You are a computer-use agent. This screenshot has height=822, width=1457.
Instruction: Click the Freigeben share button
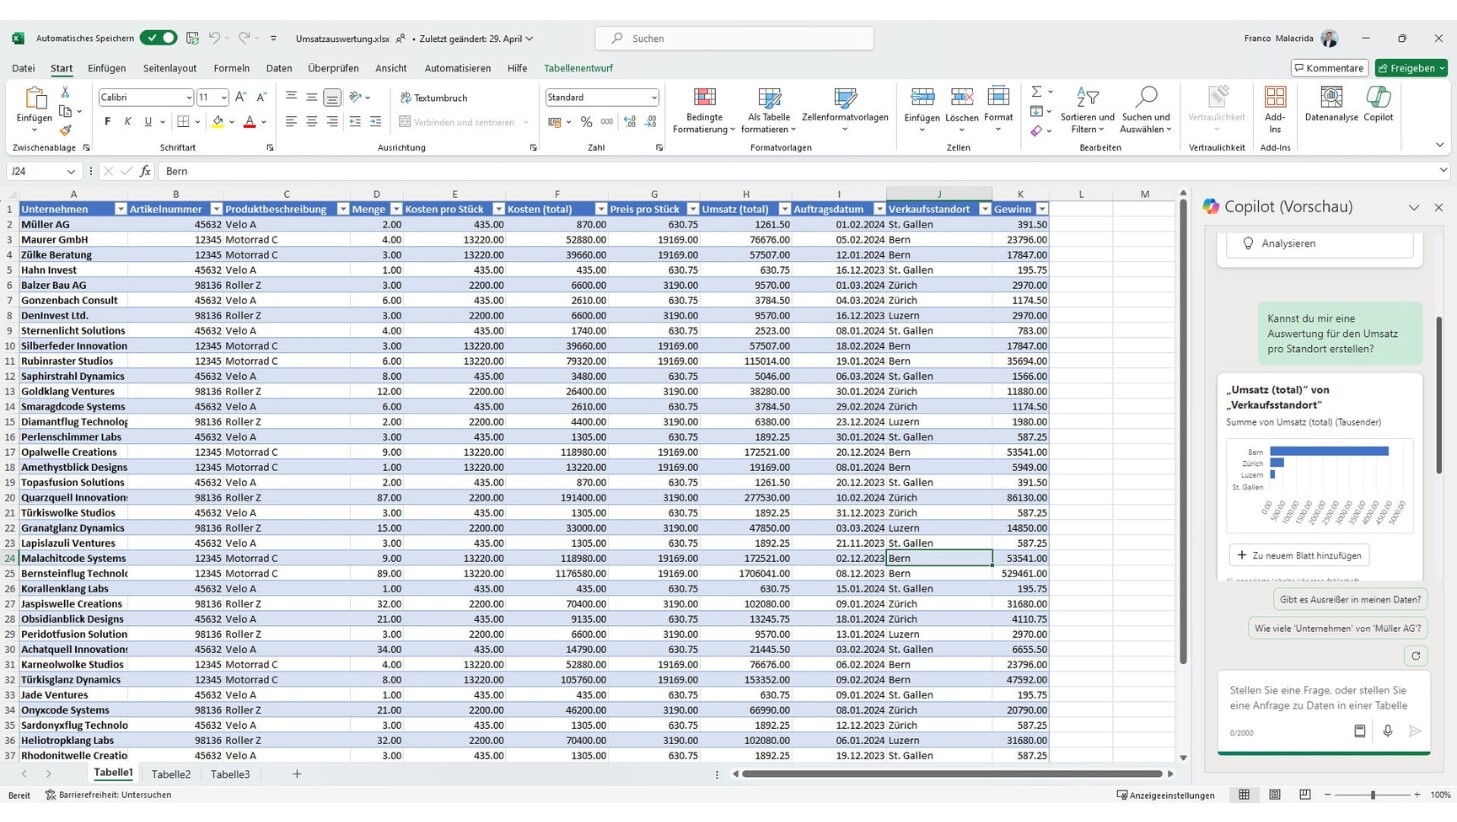[x=1411, y=68]
